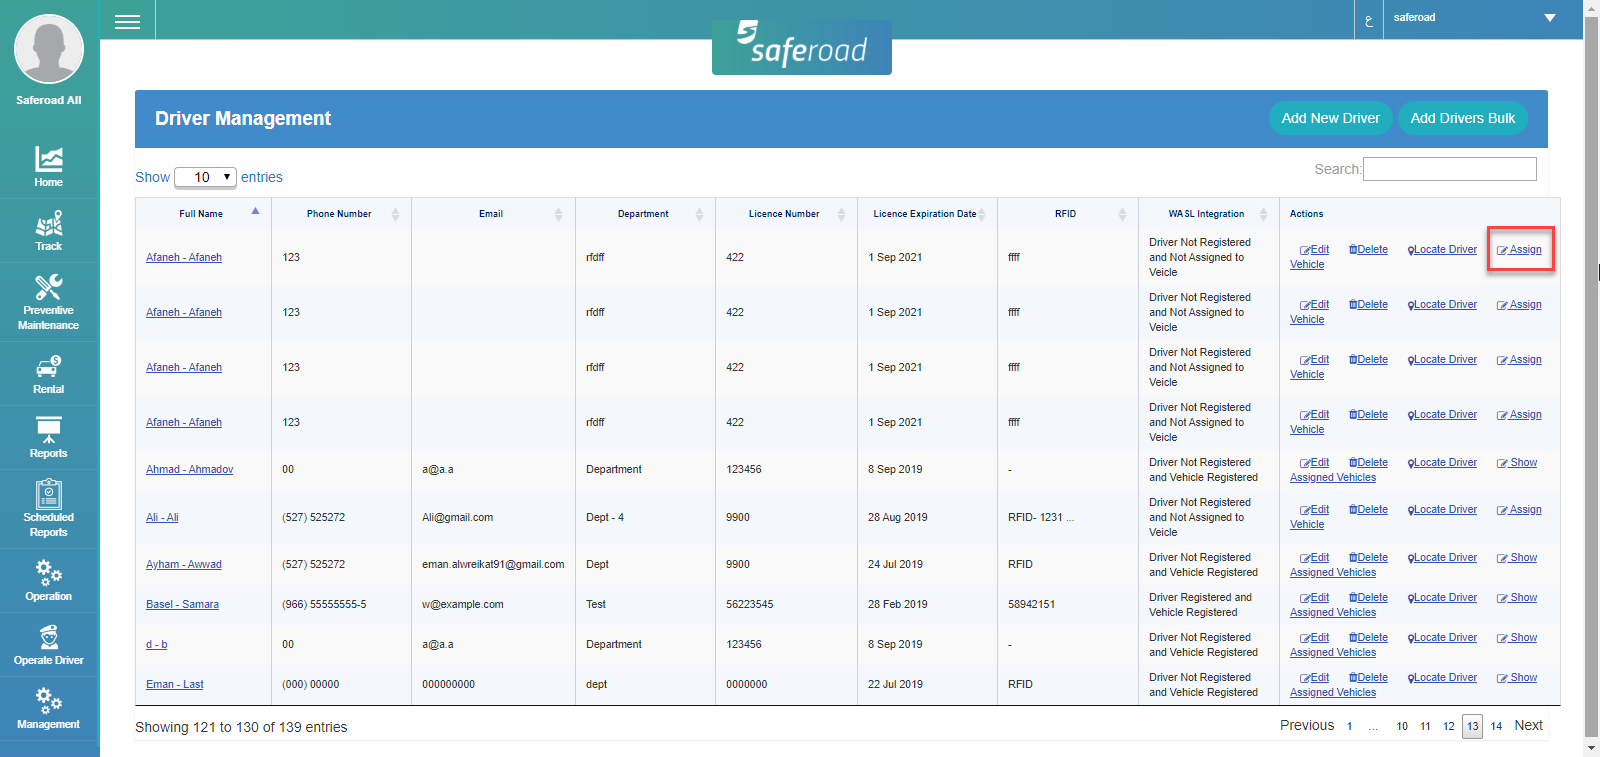Delete the Ali - Ali driver

pyautogui.click(x=1368, y=509)
